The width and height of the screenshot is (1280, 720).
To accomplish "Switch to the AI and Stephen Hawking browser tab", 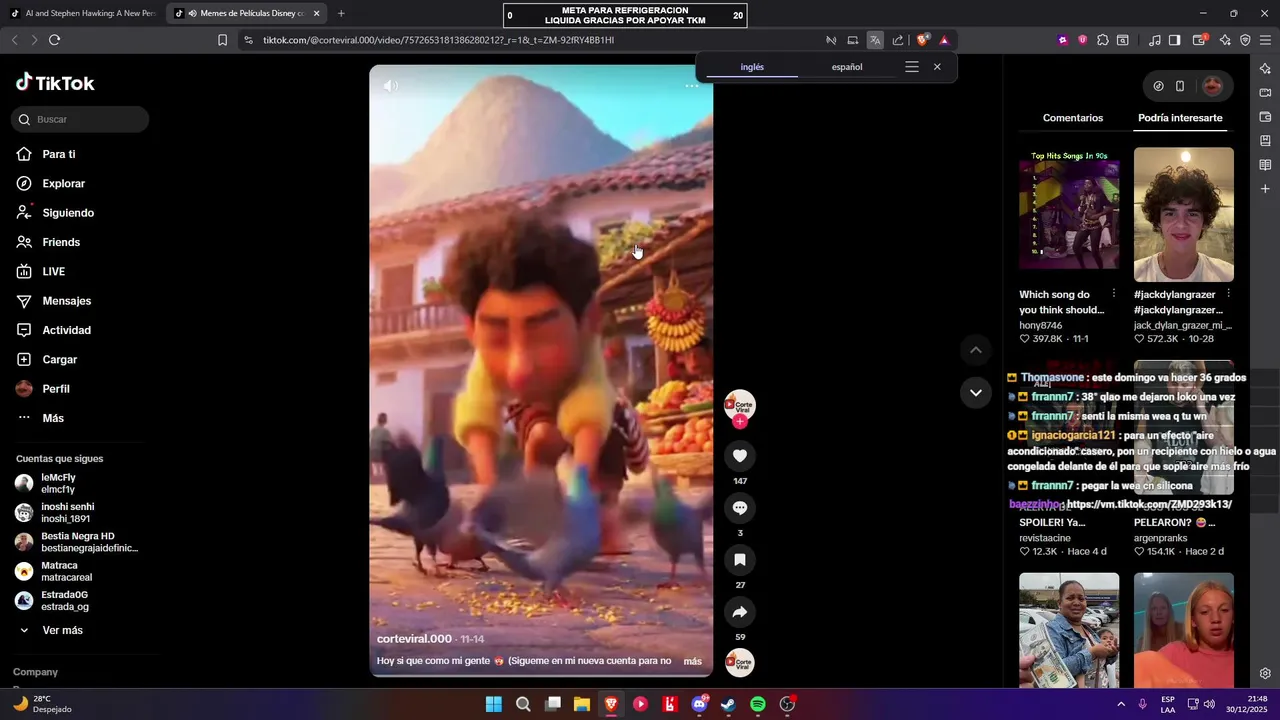I will (82, 13).
